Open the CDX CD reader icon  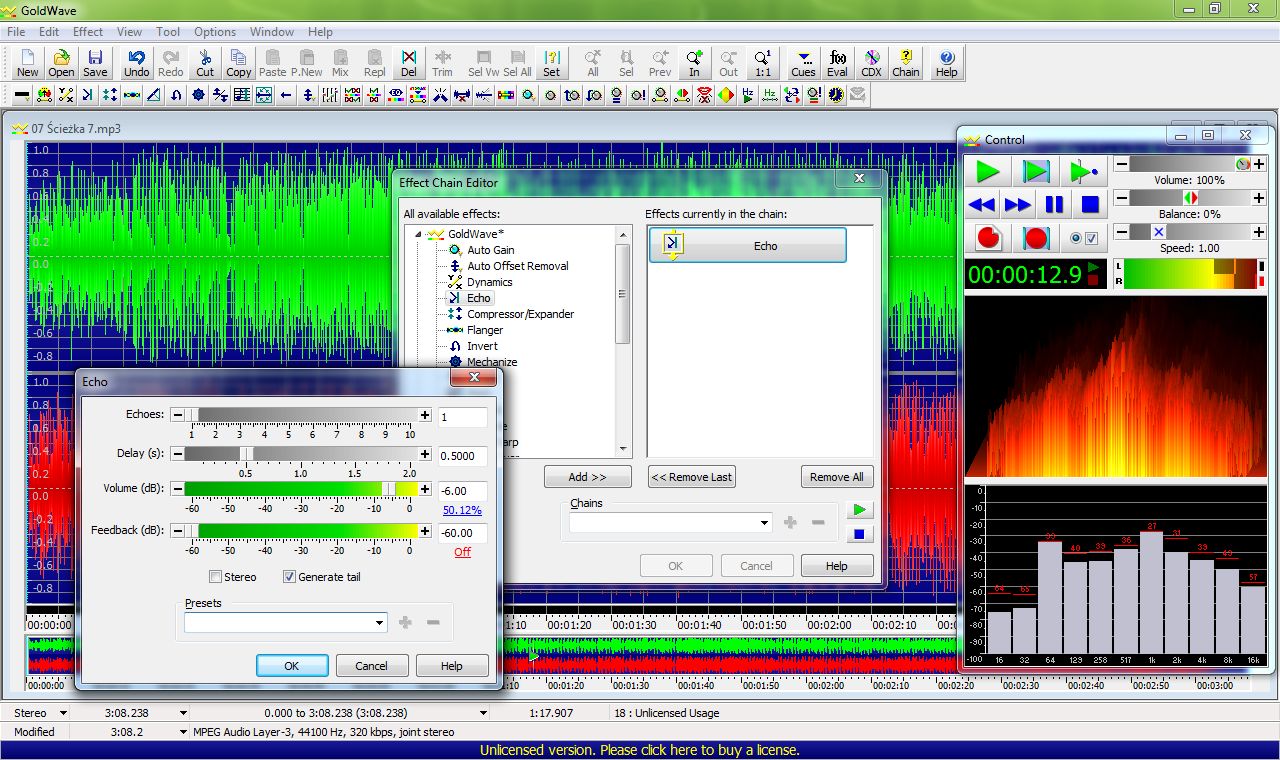(x=872, y=63)
